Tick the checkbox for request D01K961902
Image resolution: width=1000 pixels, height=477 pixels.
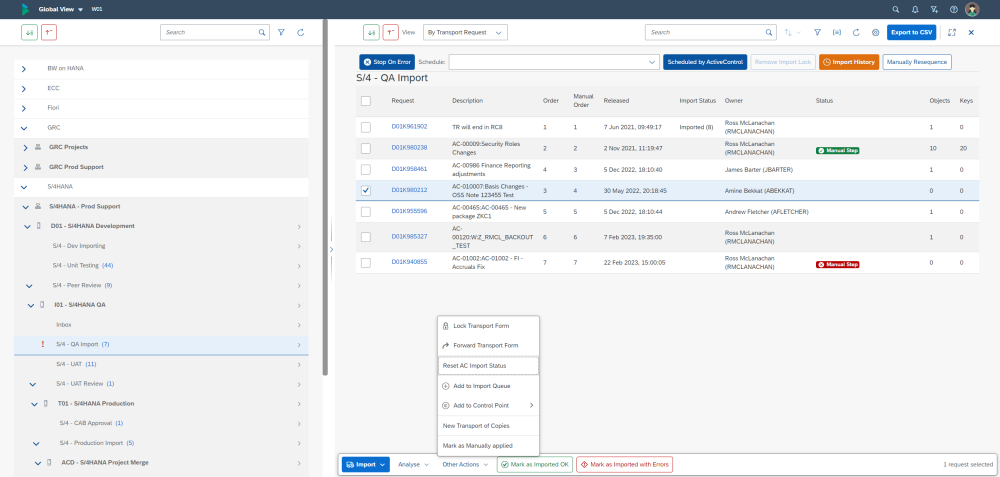tap(366, 127)
